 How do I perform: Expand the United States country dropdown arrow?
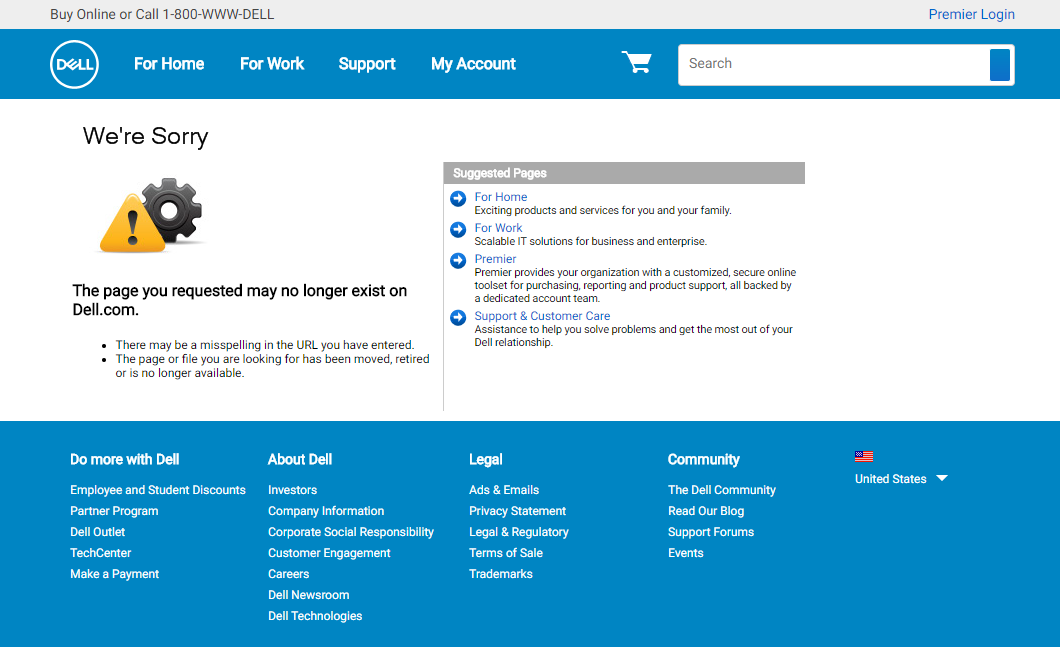(x=942, y=478)
